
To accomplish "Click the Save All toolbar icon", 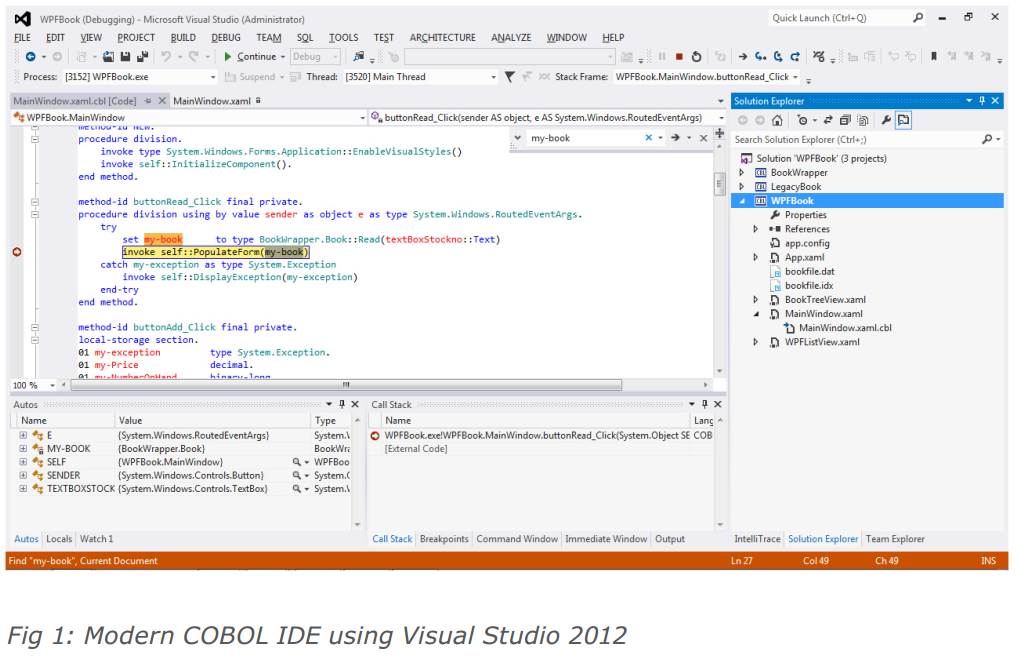I will coord(142,57).
